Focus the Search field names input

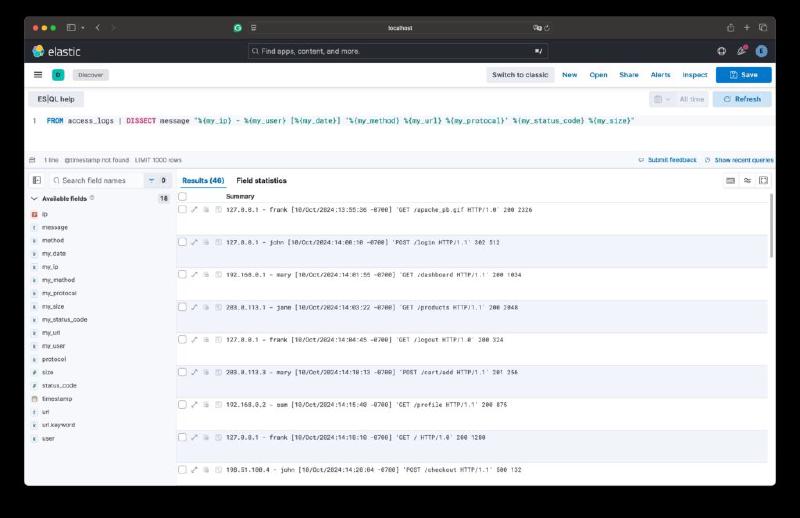[x=96, y=180]
